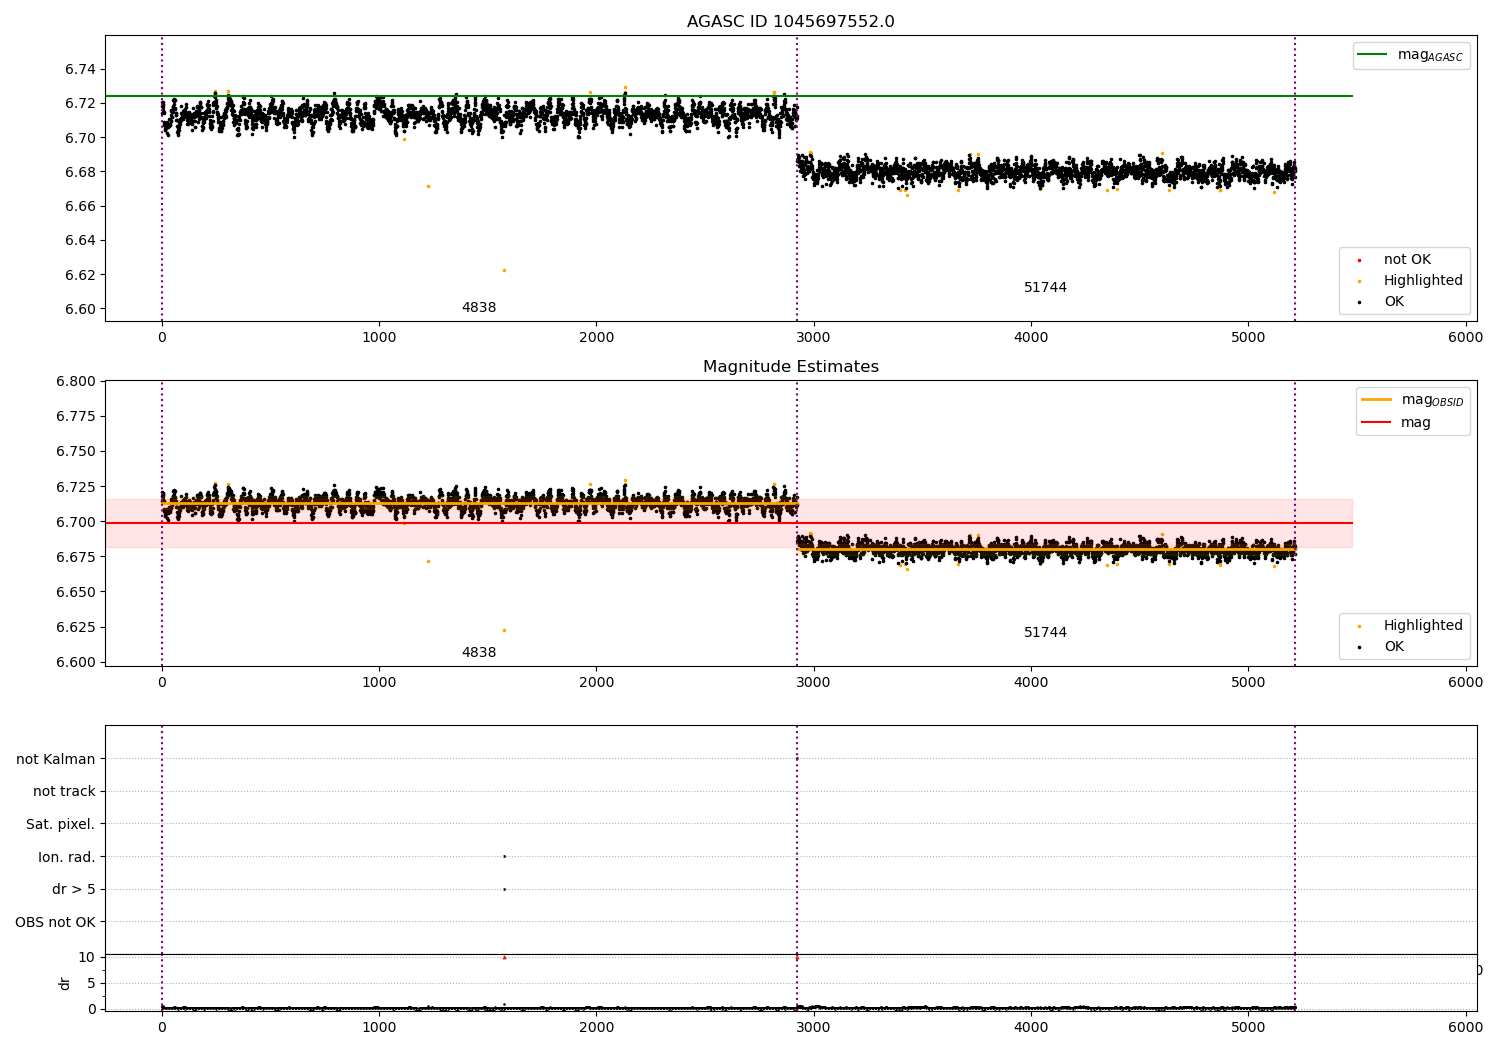Click the 51744 observation label in top plot
1500x1050 pixels.
1045,288
